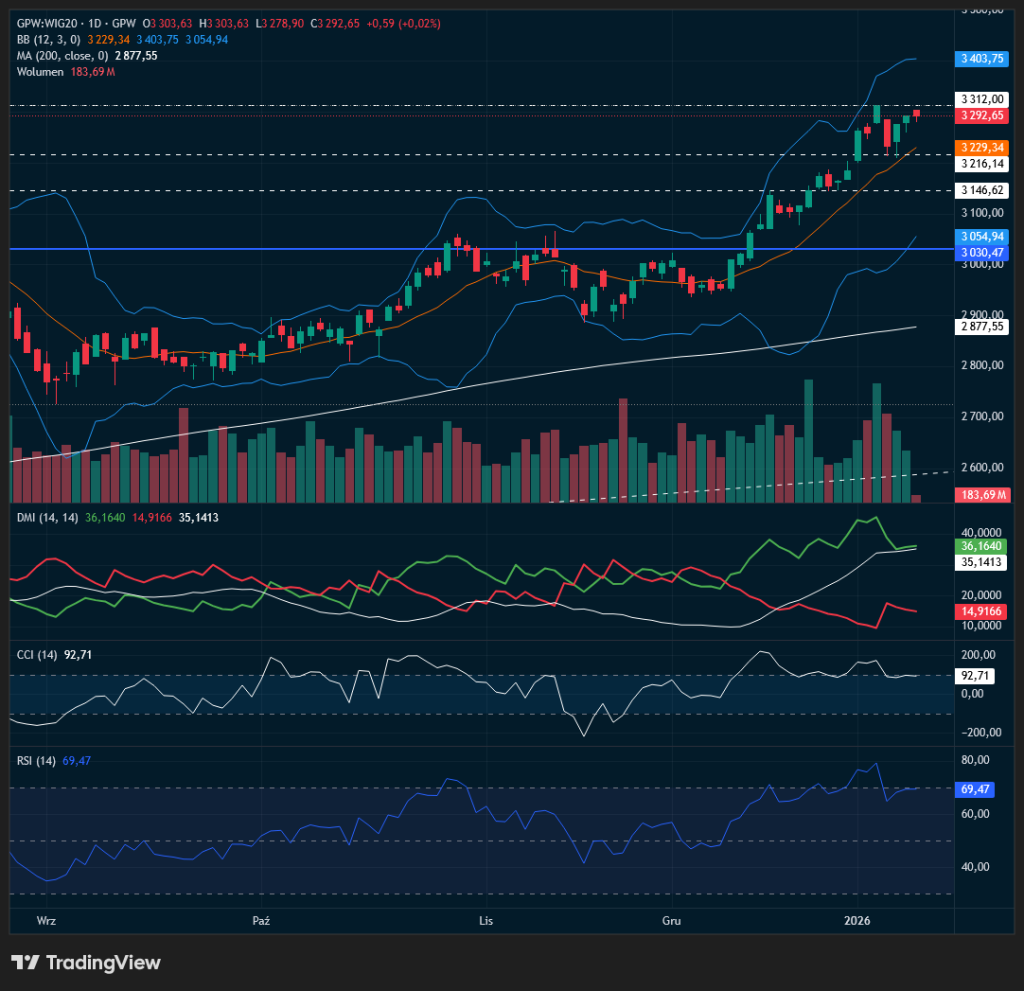Select the RSI (14) indicator label
The height and width of the screenshot is (991, 1024).
point(36,761)
